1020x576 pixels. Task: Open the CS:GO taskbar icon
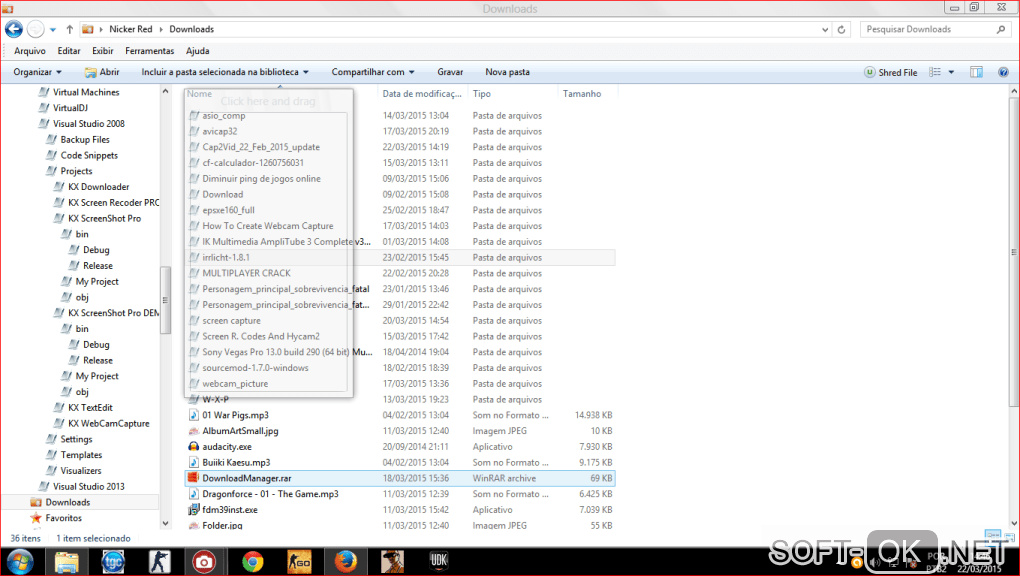[x=299, y=562]
